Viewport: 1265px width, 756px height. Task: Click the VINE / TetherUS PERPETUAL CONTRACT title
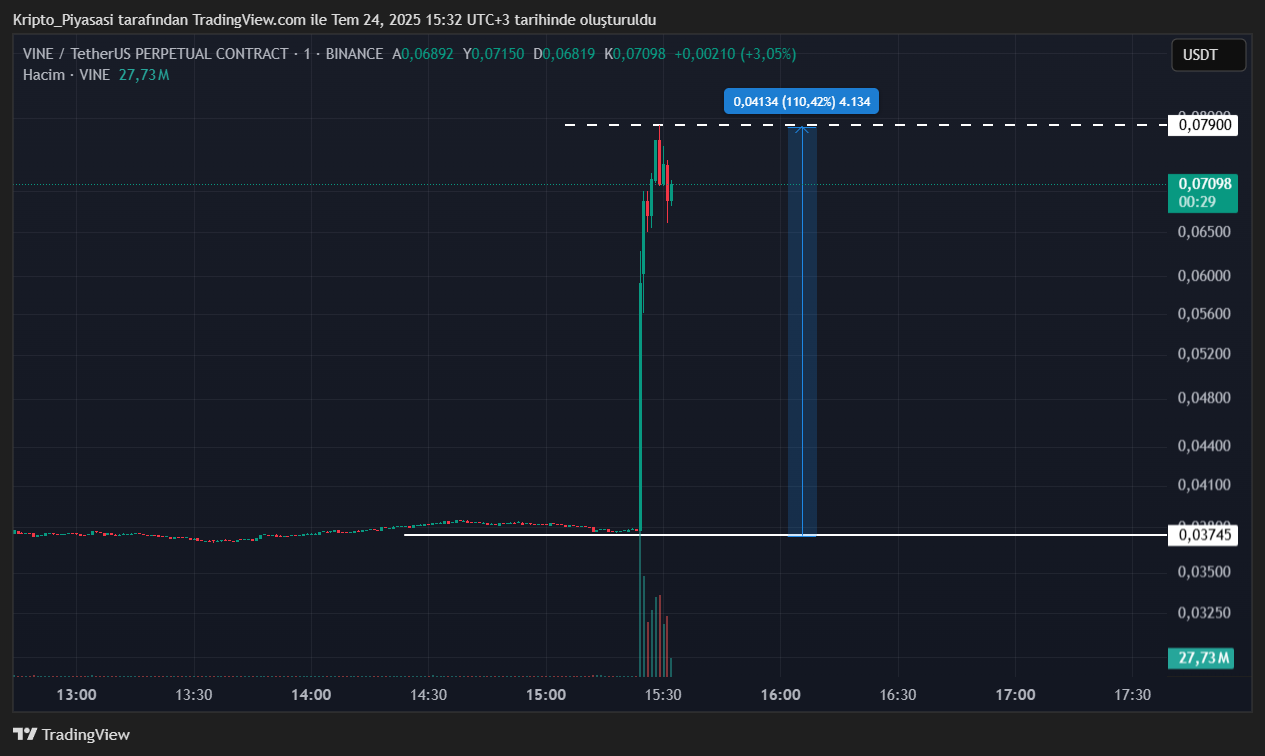click(155, 54)
